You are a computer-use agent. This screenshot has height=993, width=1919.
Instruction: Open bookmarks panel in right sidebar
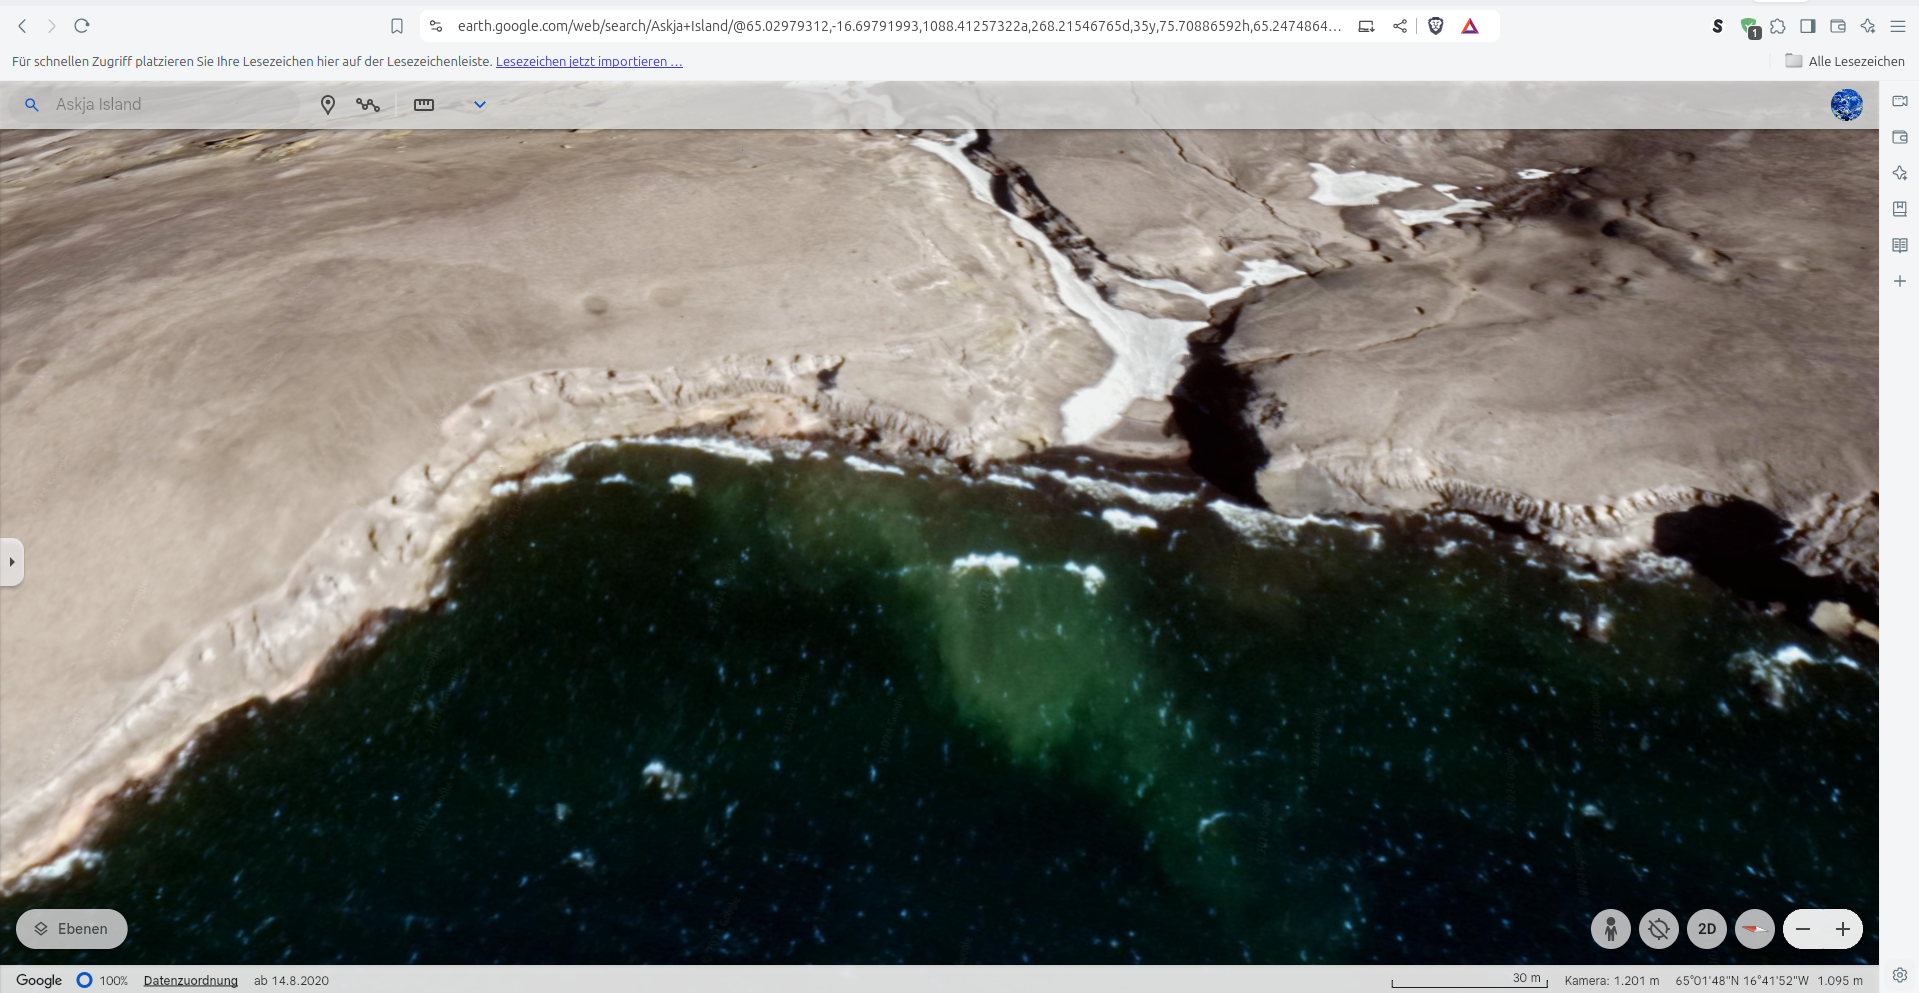1900,209
